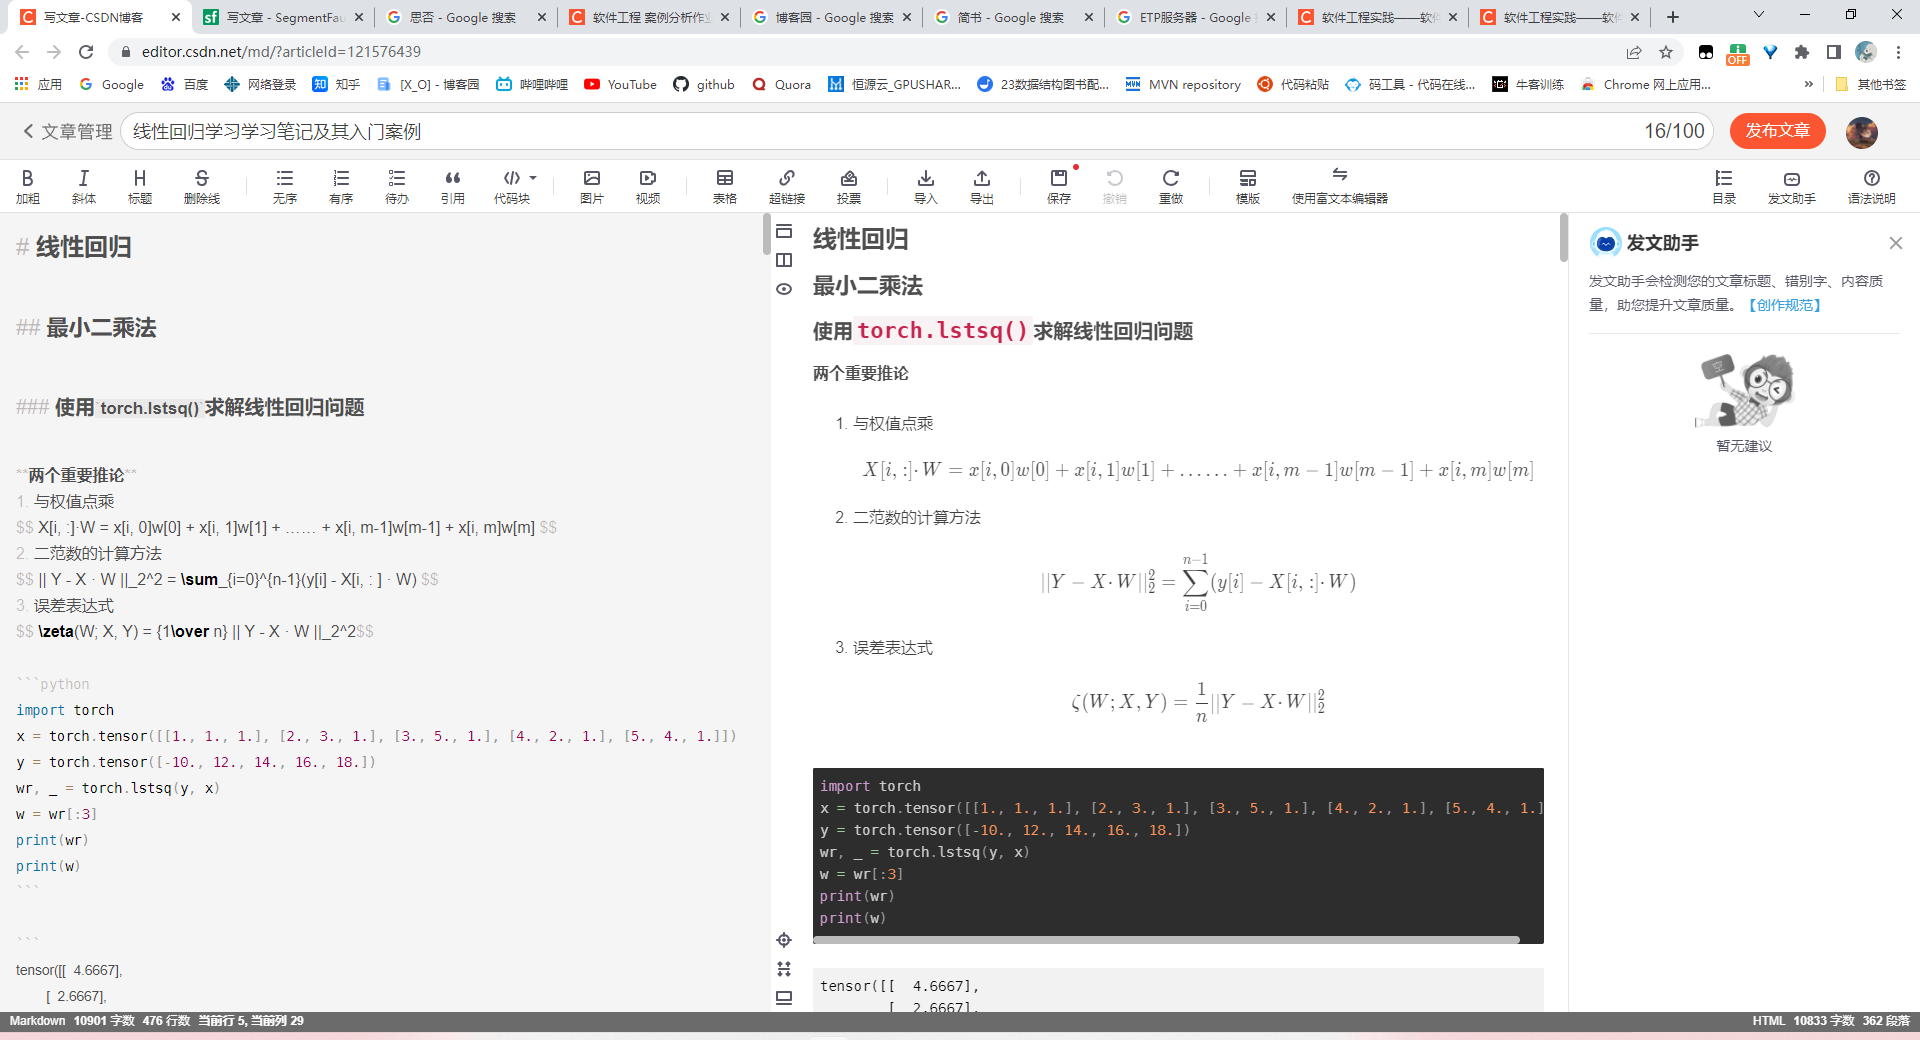Apply bold formatting with 加粗 button

(x=27, y=186)
